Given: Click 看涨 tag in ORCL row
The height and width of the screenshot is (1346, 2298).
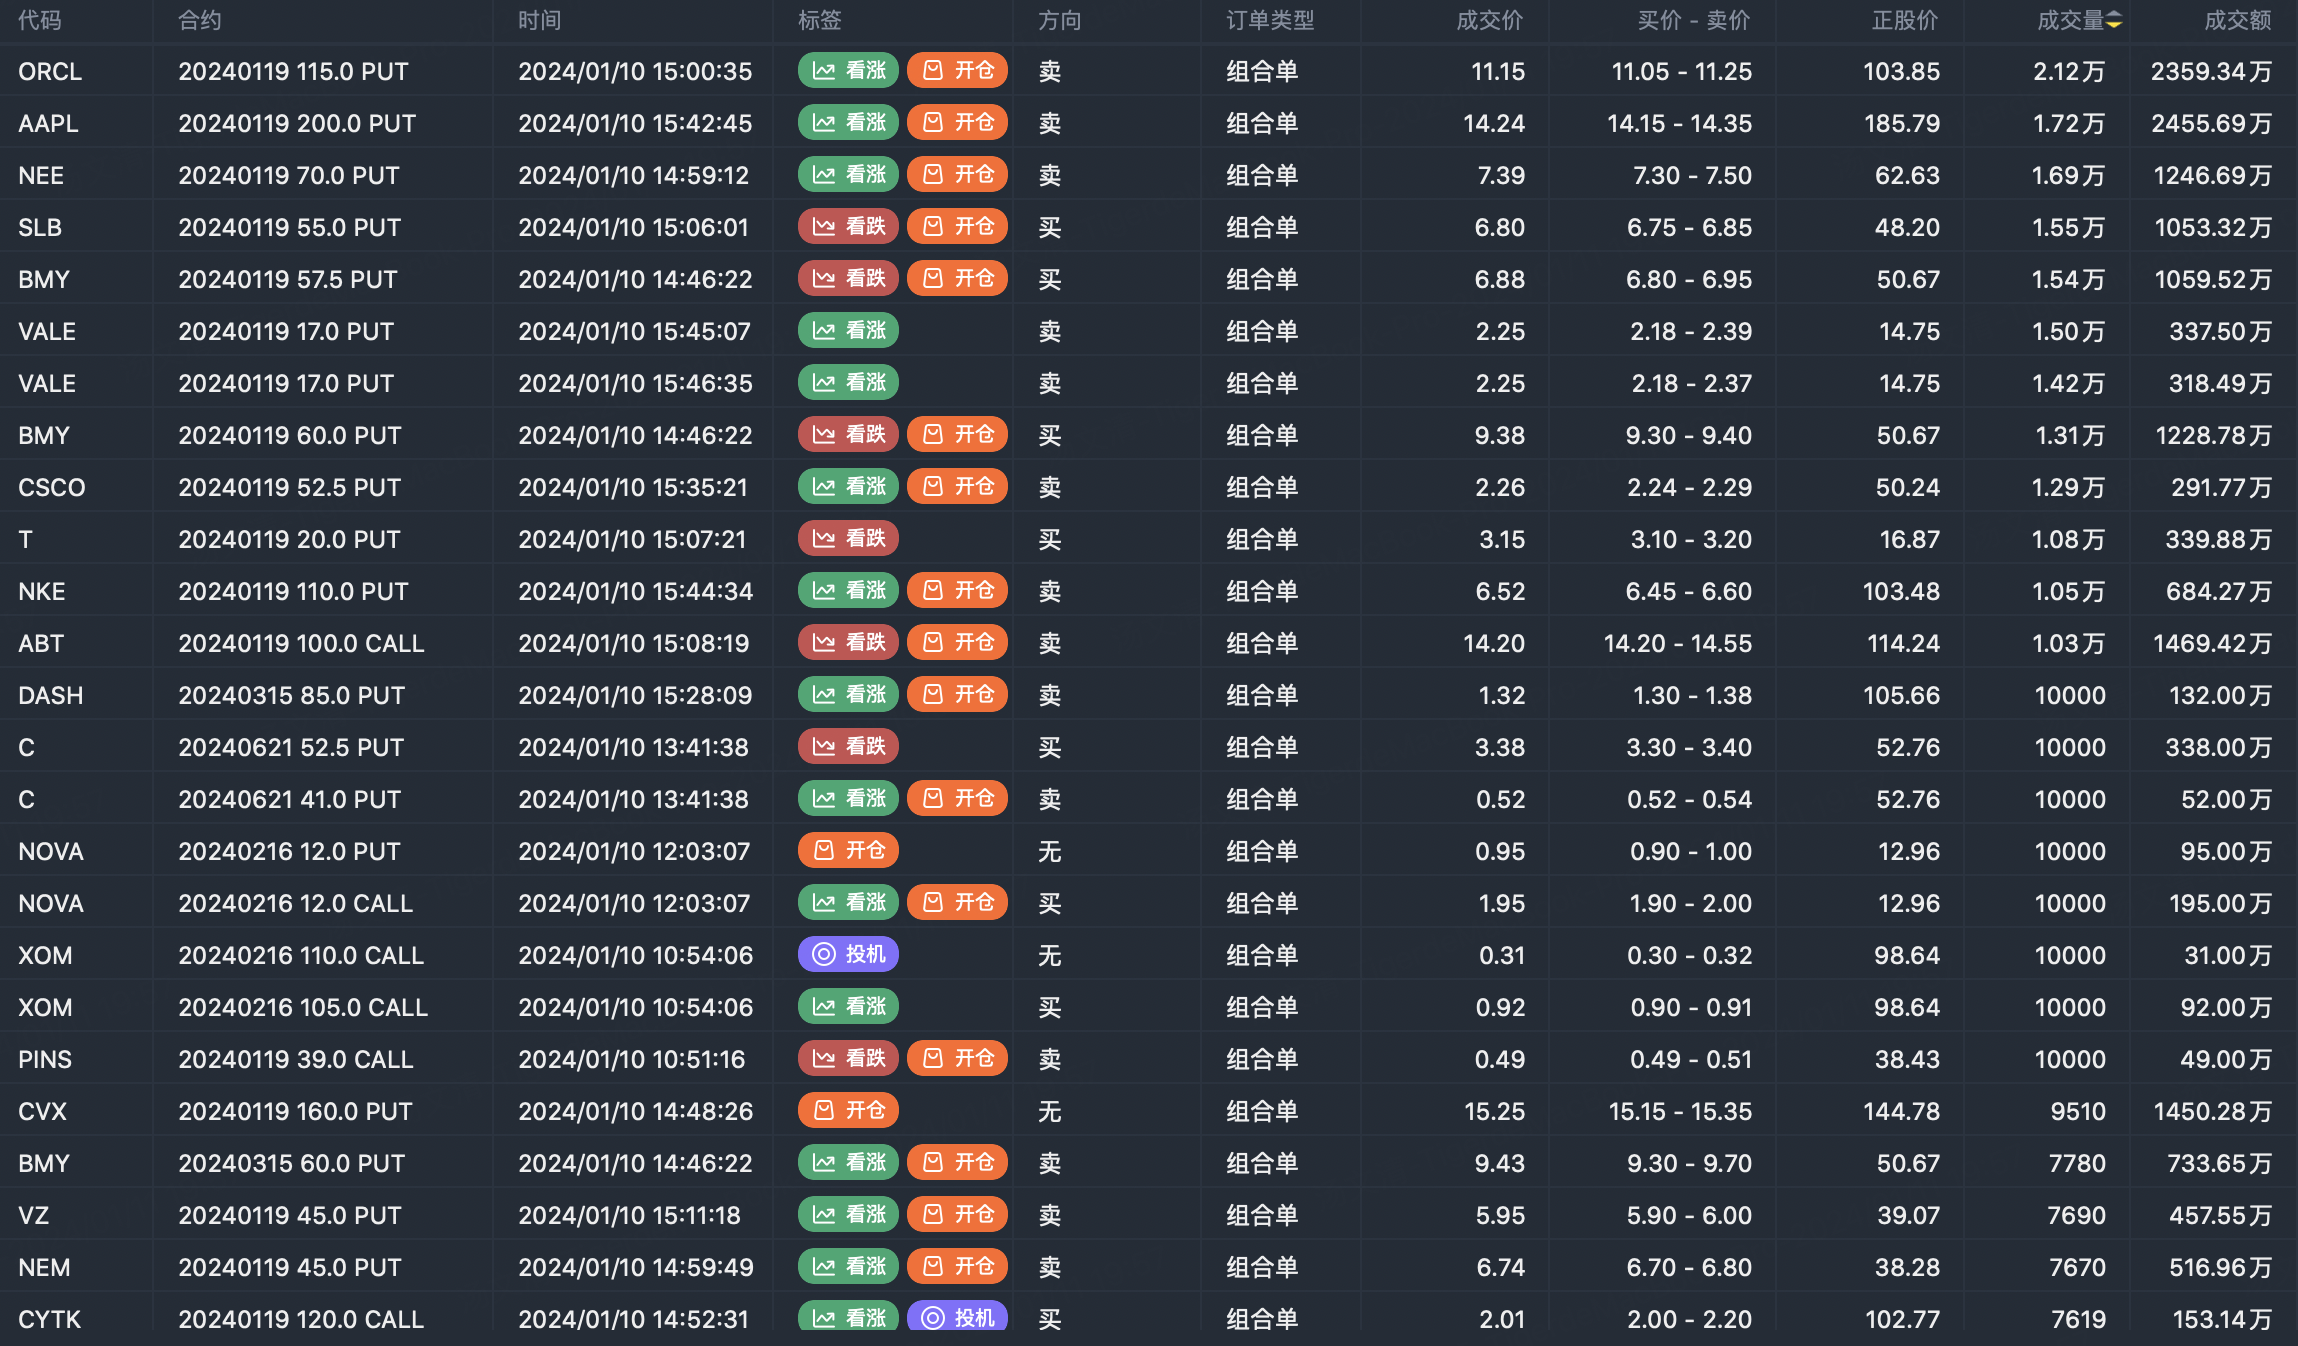Looking at the screenshot, I should [x=848, y=71].
